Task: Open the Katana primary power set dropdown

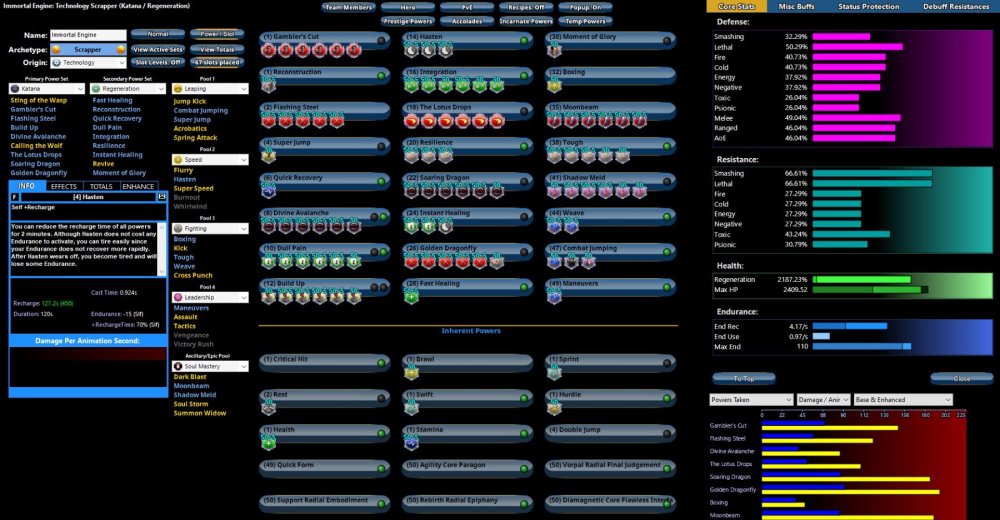Action: pyautogui.click(x=47, y=89)
